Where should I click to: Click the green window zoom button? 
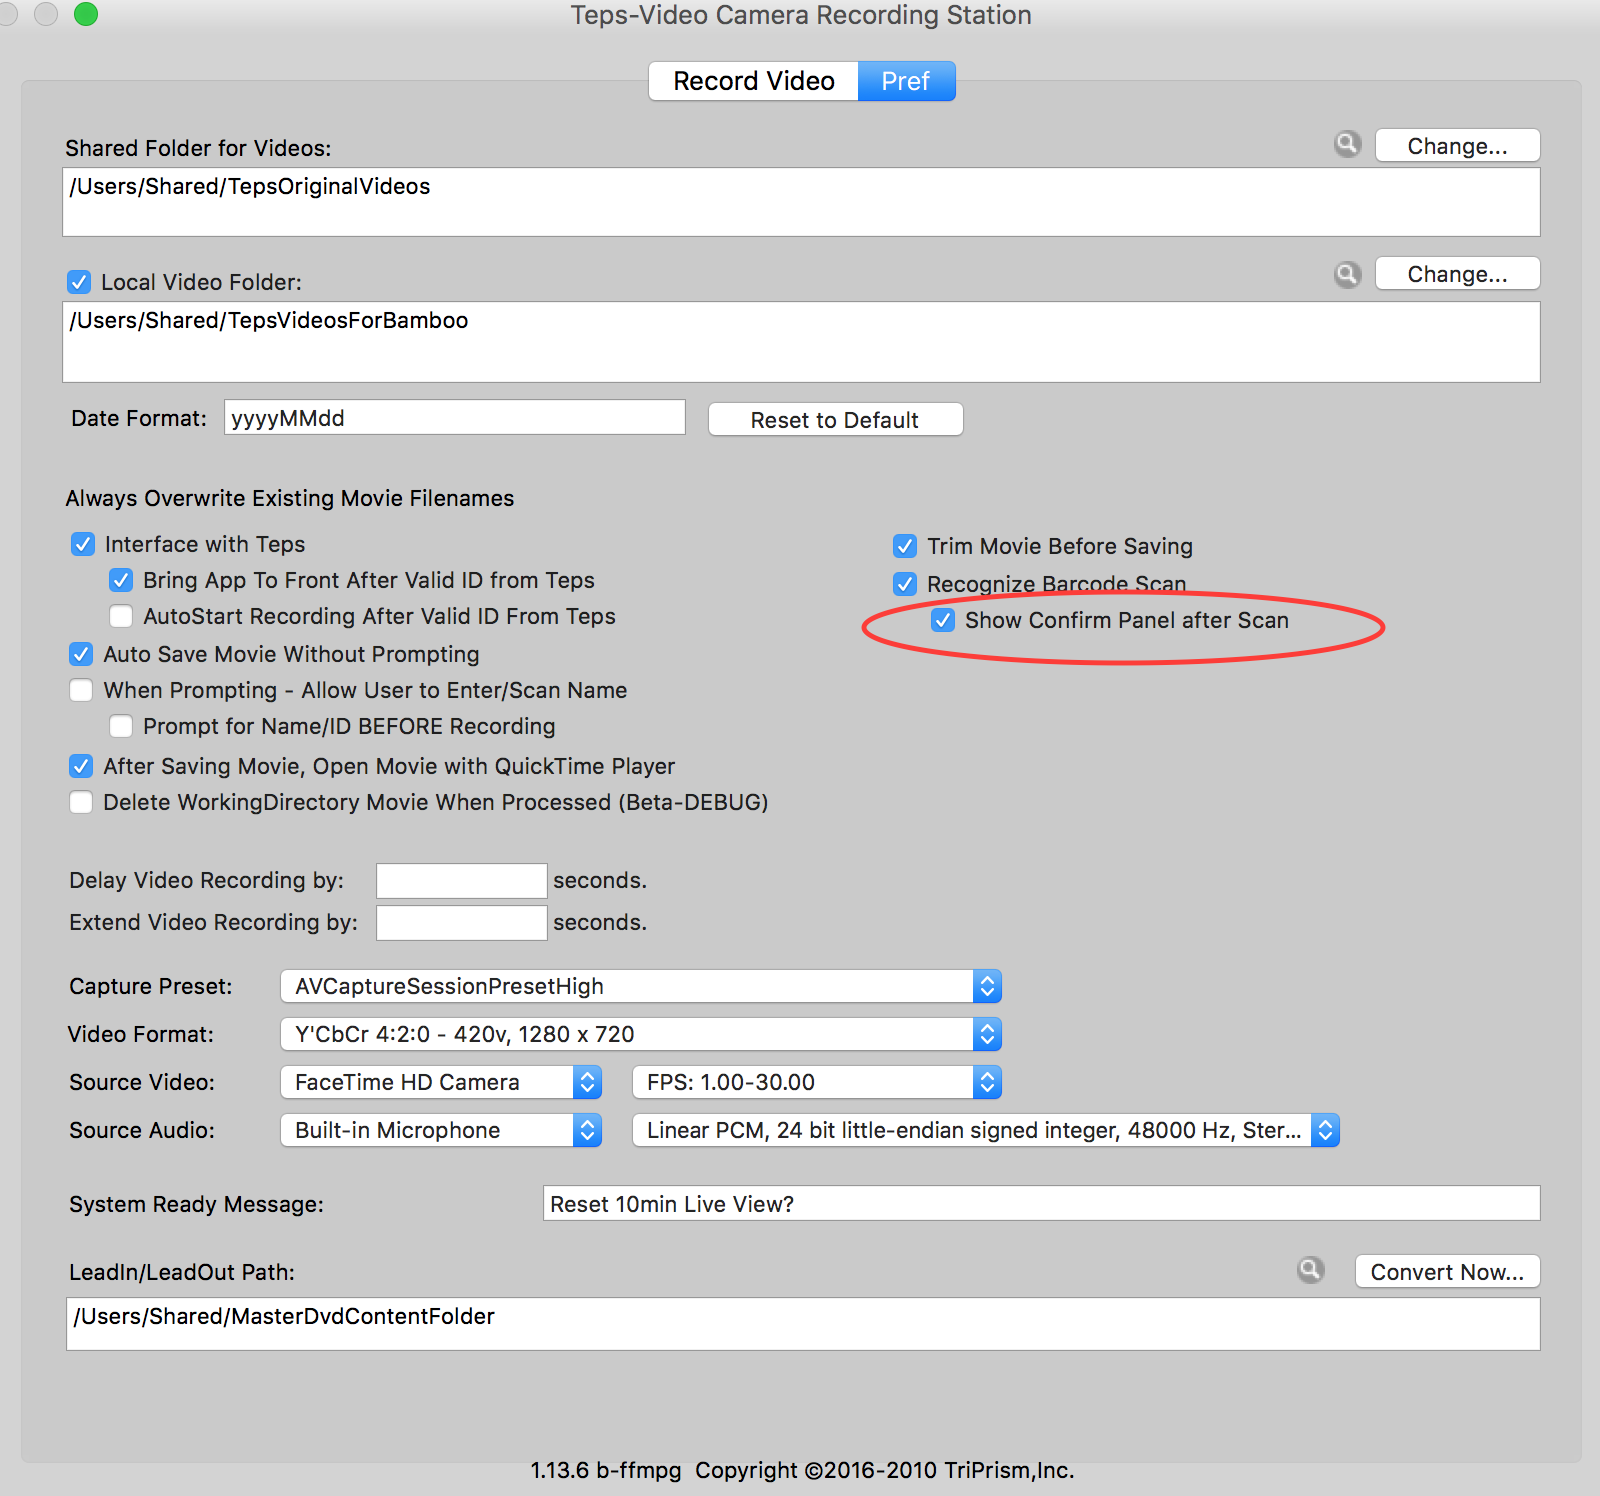coord(86,14)
